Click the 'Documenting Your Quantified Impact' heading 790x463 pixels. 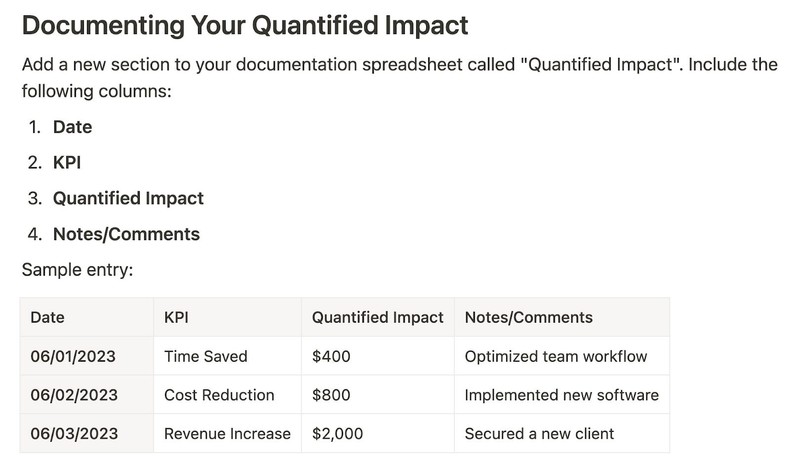click(x=244, y=23)
